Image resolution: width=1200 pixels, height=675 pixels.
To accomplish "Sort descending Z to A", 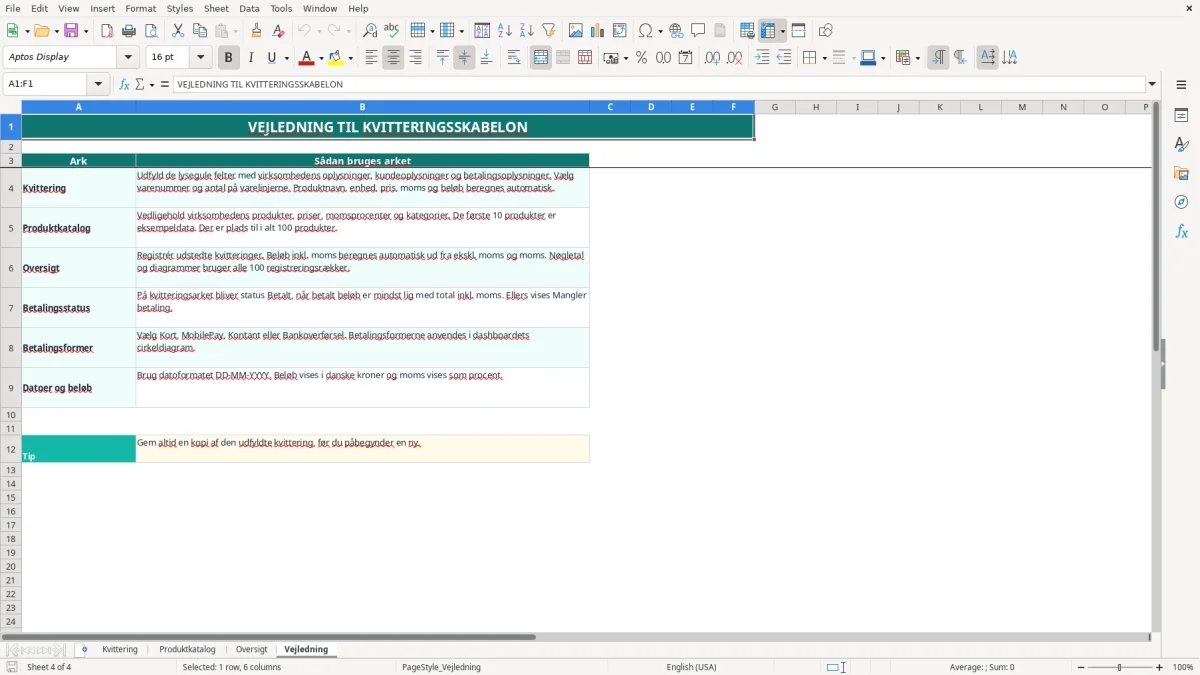I will 527,31.
